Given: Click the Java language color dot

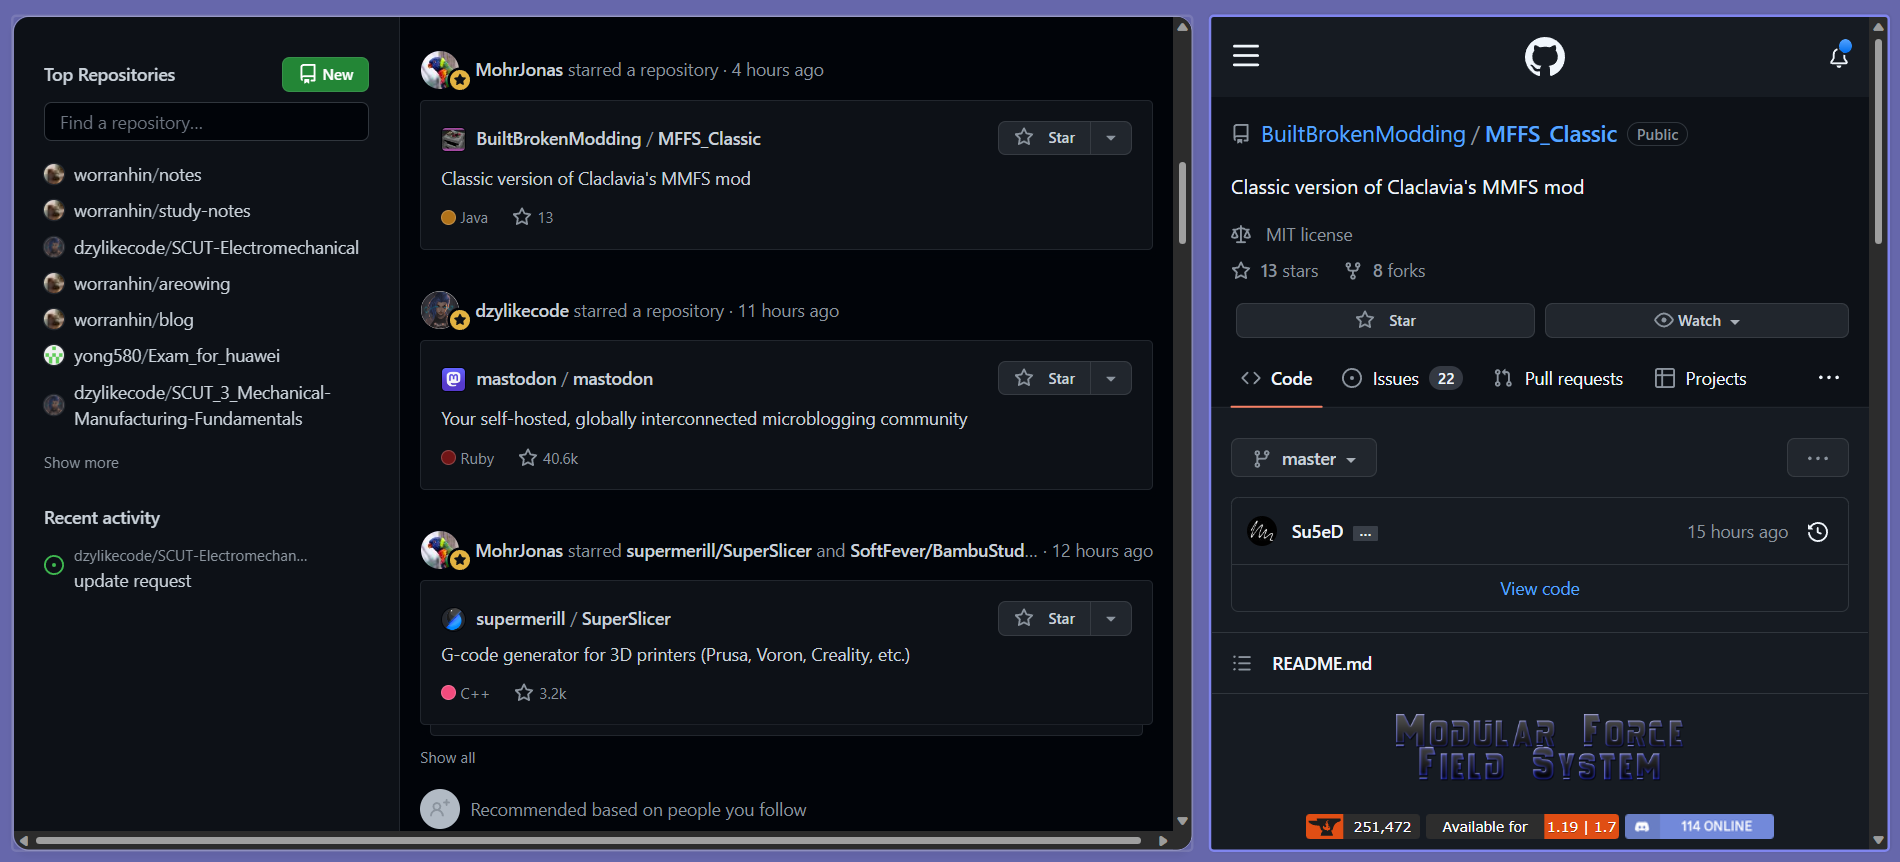Looking at the screenshot, I should [x=448, y=217].
